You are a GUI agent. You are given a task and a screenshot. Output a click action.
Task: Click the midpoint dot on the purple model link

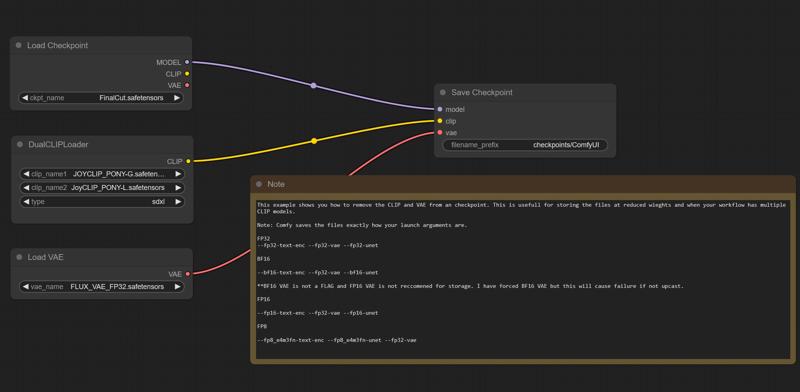click(313, 86)
